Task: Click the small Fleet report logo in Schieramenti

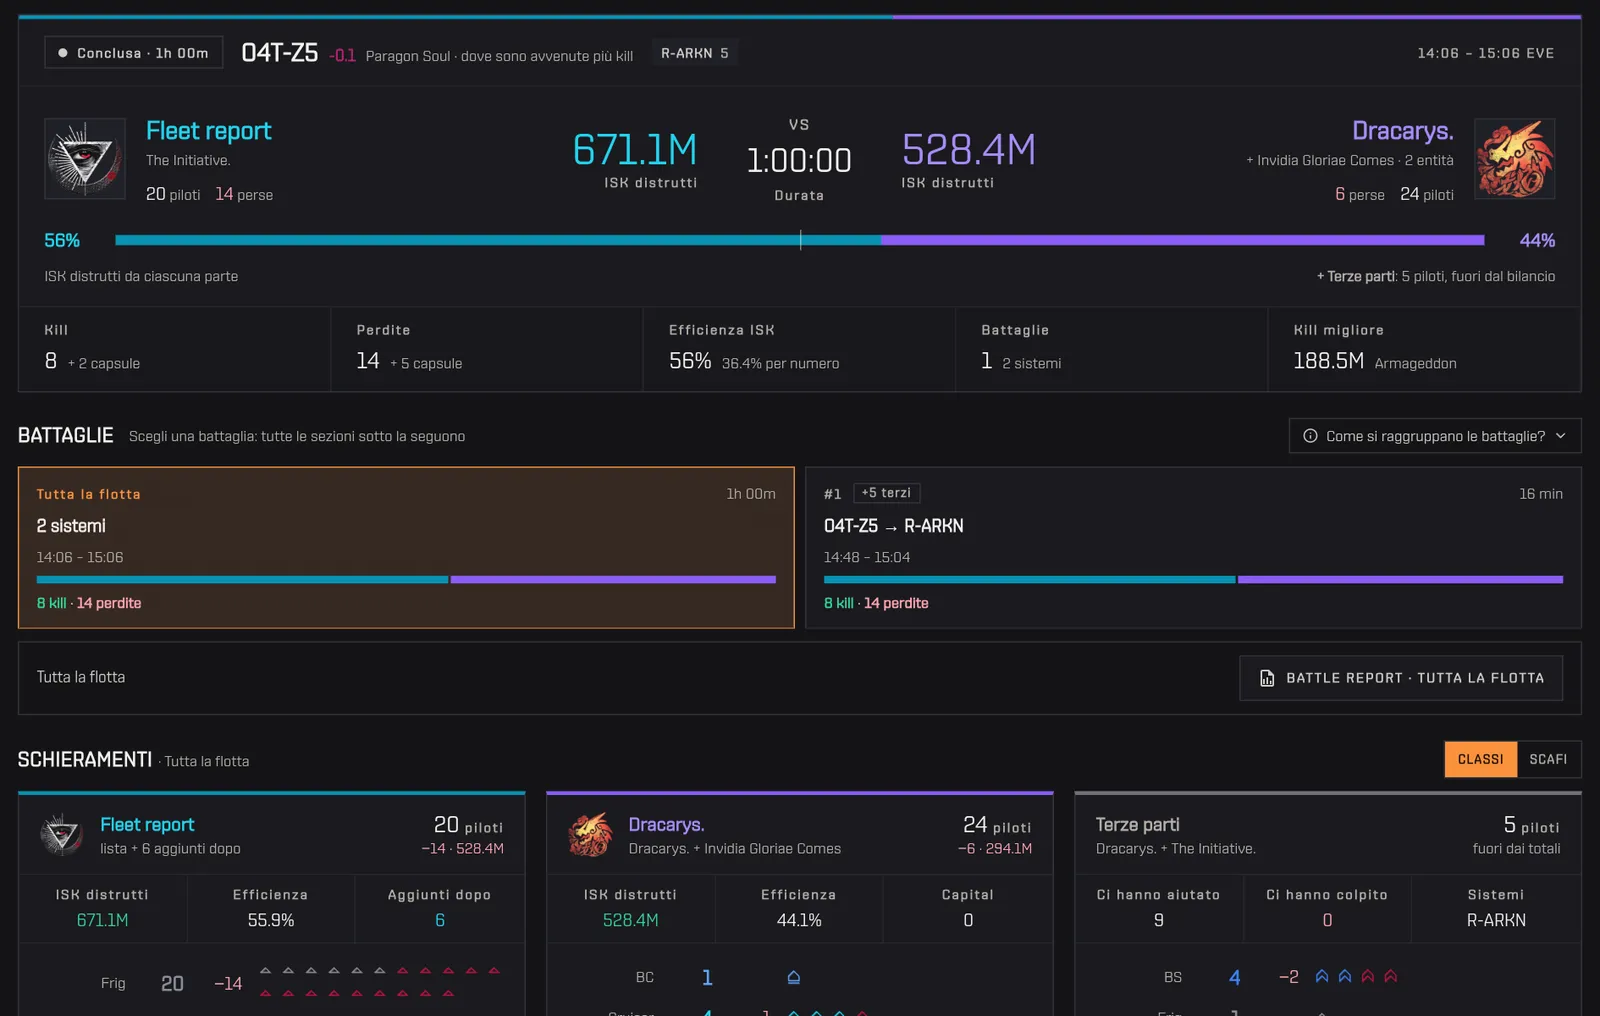Action: 62,834
